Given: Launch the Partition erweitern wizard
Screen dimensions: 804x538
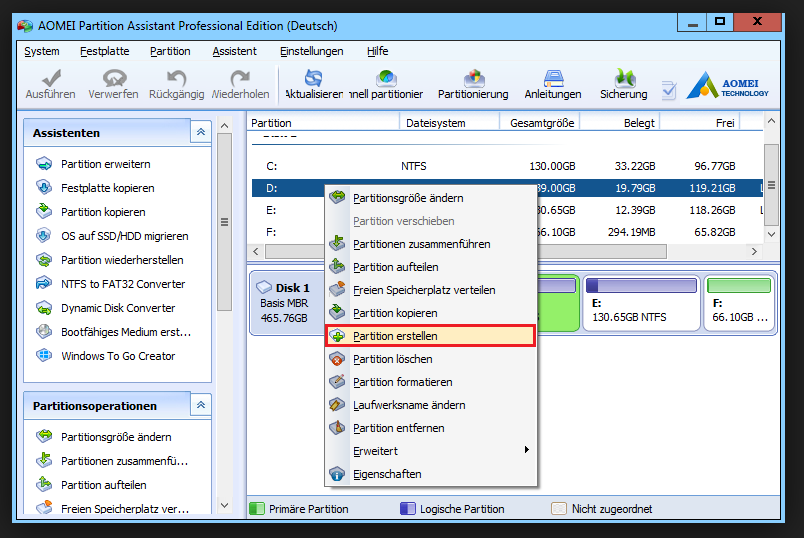Looking at the screenshot, I should point(106,164).
